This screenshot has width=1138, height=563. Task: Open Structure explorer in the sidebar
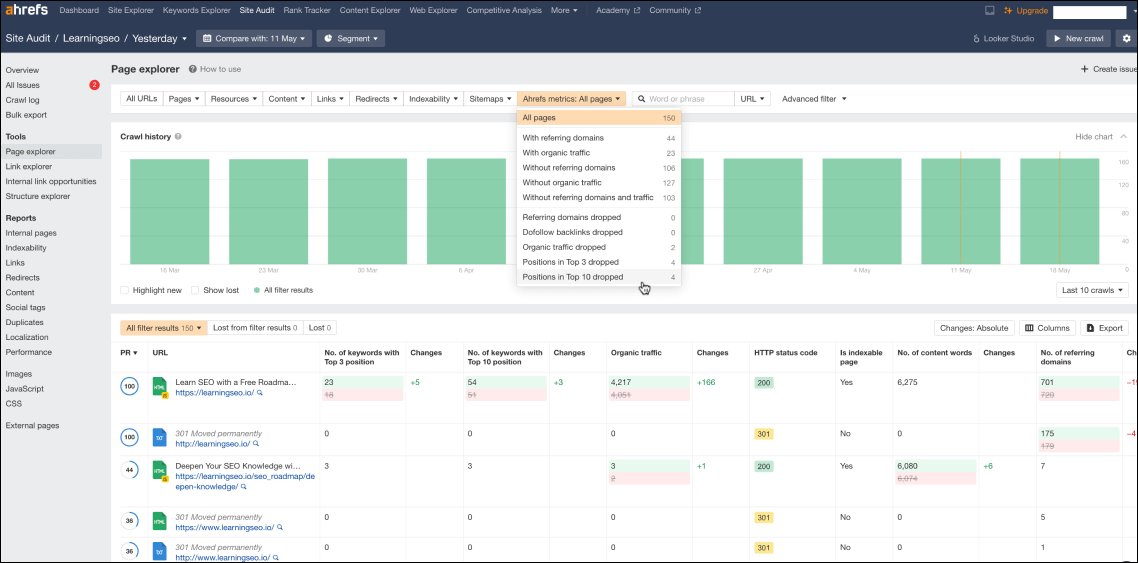pos(38,196)
